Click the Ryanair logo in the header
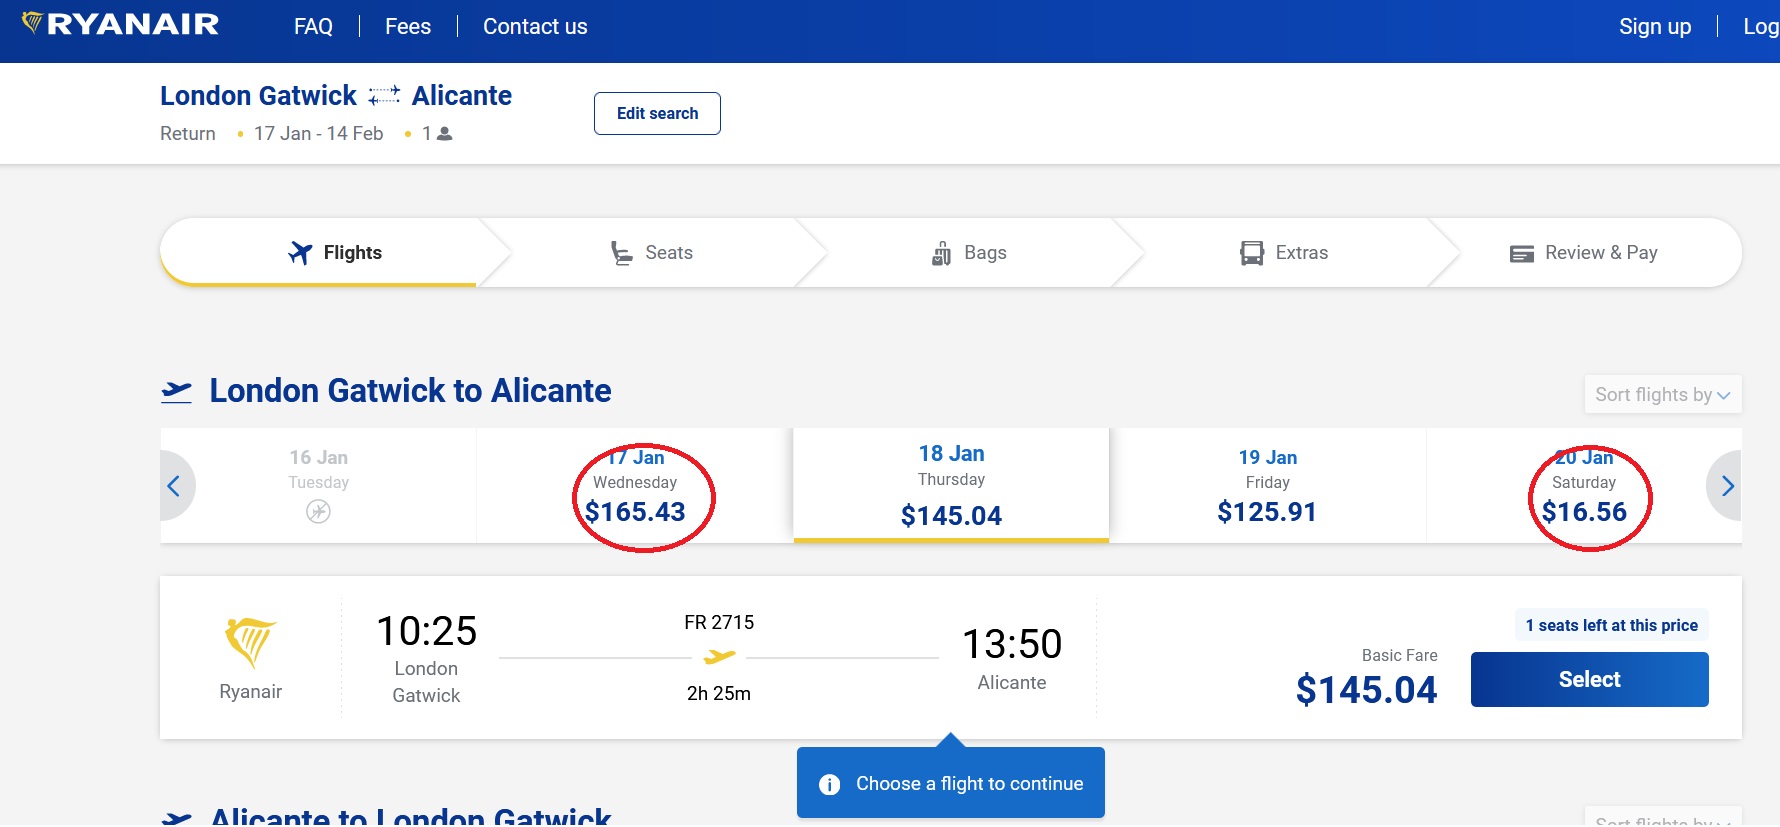1780x827 pixels. pos(120,24)
